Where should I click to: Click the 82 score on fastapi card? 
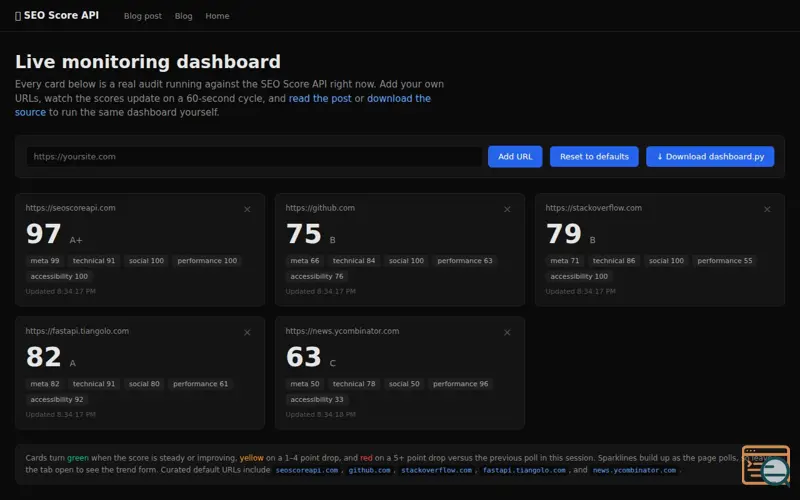43,357
